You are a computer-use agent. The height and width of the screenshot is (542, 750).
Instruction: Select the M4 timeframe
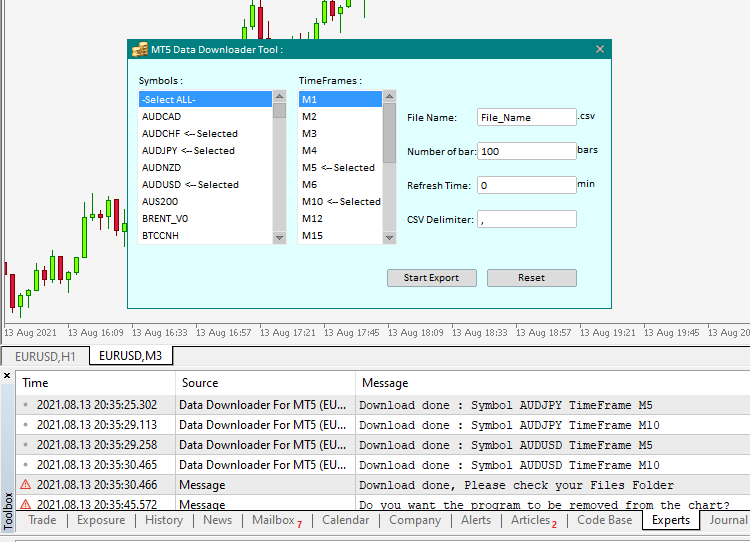click(341, 151)
